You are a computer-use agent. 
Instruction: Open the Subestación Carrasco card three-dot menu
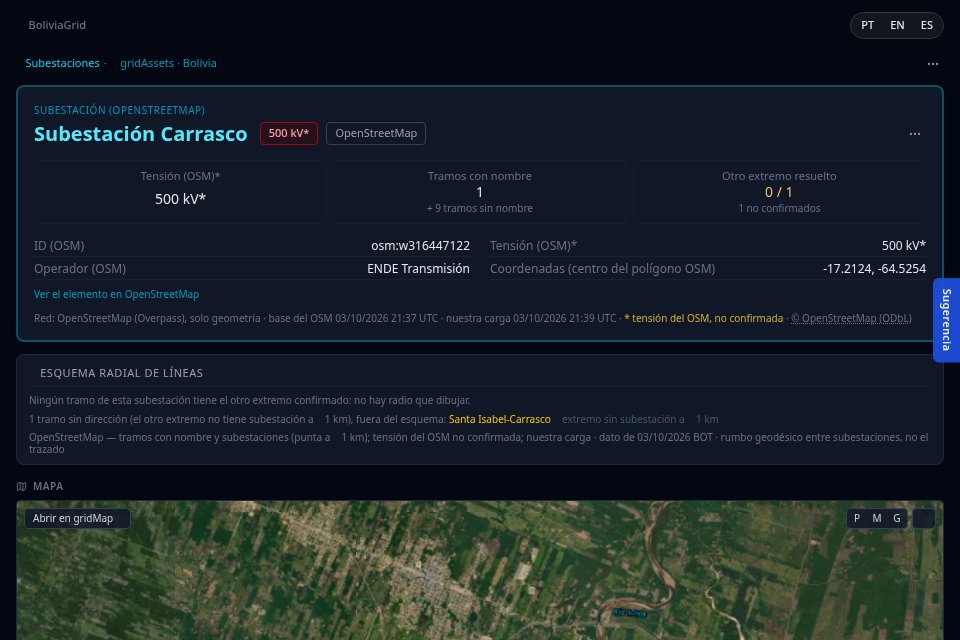915,134
